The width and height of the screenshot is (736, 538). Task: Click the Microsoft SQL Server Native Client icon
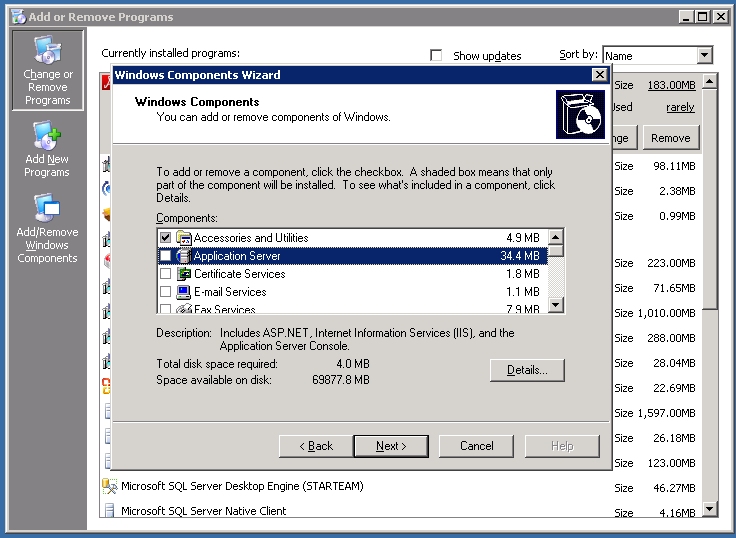pyautogui.click(x=109, y=510)
